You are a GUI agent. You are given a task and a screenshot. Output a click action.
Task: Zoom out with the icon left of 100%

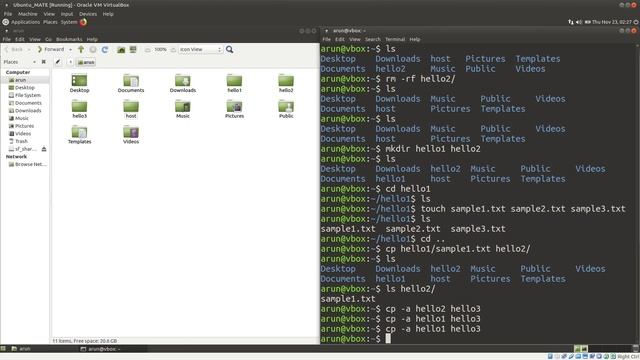pos(148,49)
